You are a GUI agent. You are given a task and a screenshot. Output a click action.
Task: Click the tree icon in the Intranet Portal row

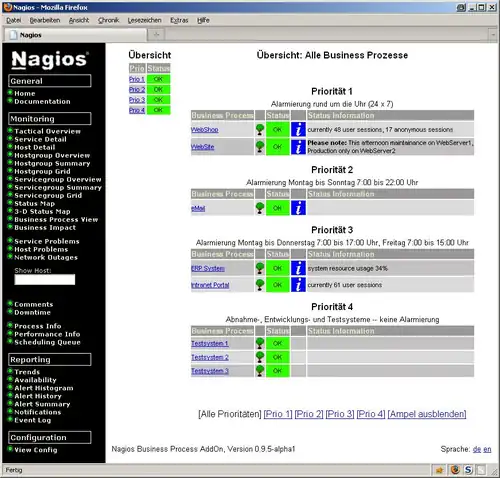[260, 285]
